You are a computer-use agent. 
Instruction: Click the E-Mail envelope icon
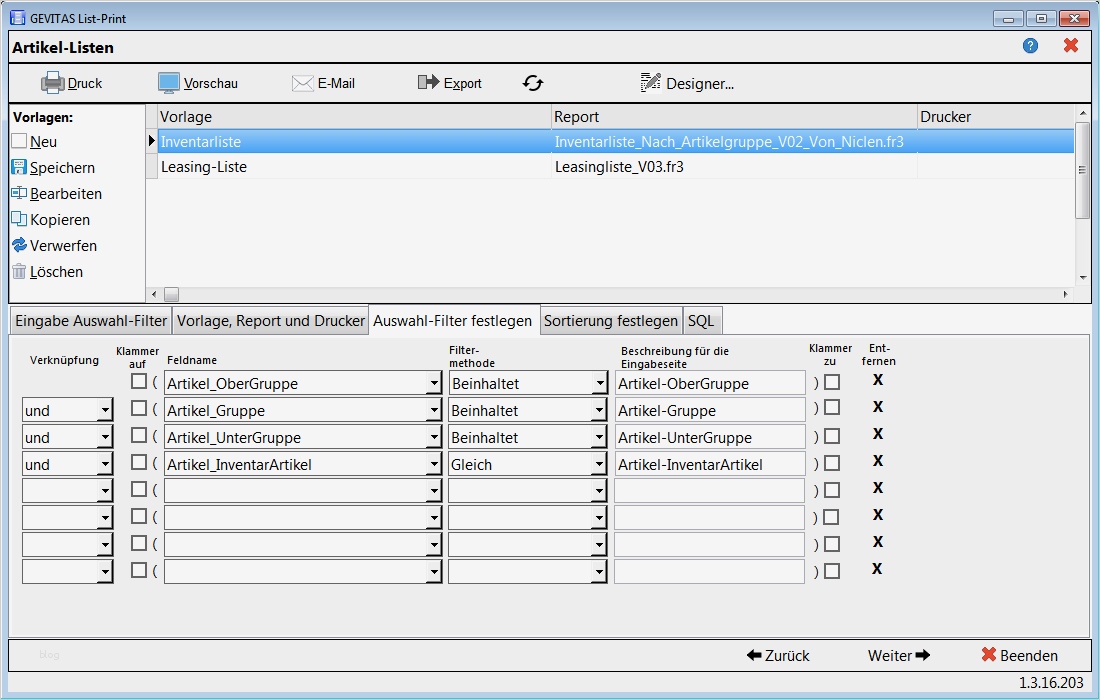(302, 83)
